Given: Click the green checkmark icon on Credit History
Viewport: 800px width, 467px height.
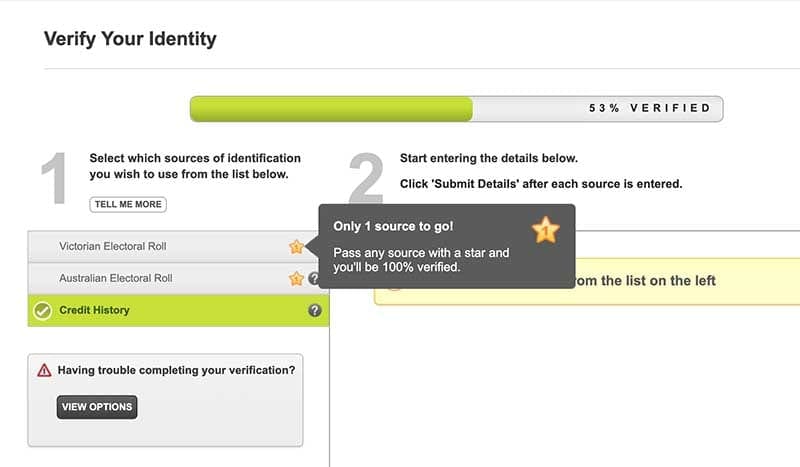Looking at the screenshot, I should 42,310.
